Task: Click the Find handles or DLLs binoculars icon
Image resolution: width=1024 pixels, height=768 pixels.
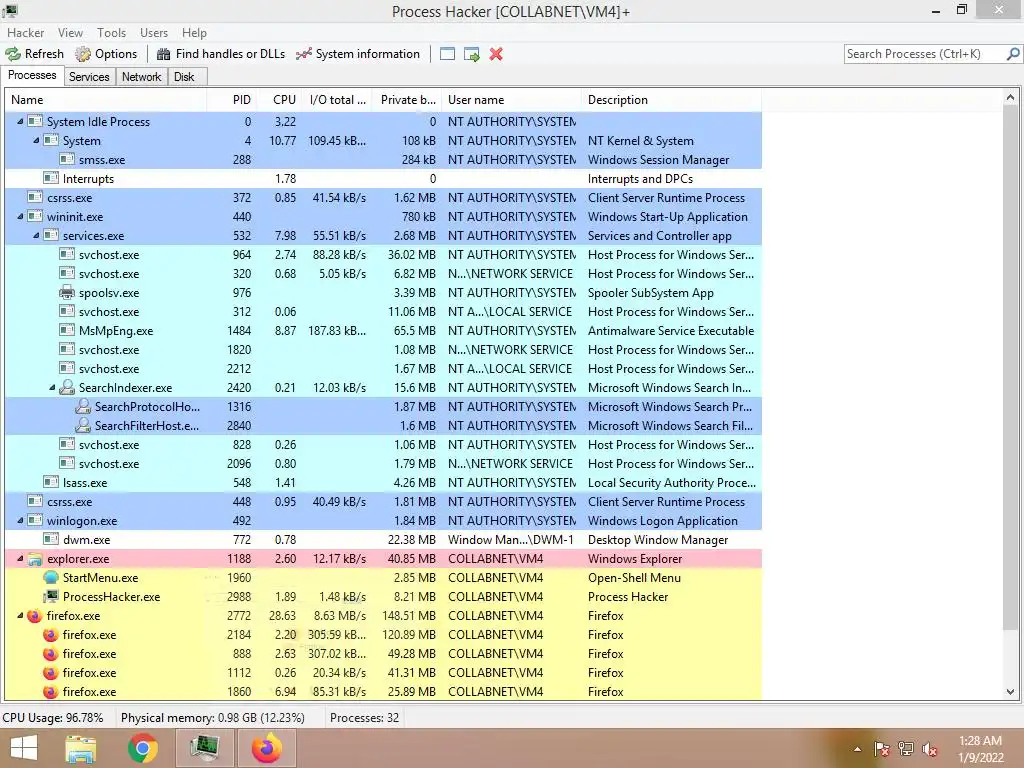Action: (163, 54)
